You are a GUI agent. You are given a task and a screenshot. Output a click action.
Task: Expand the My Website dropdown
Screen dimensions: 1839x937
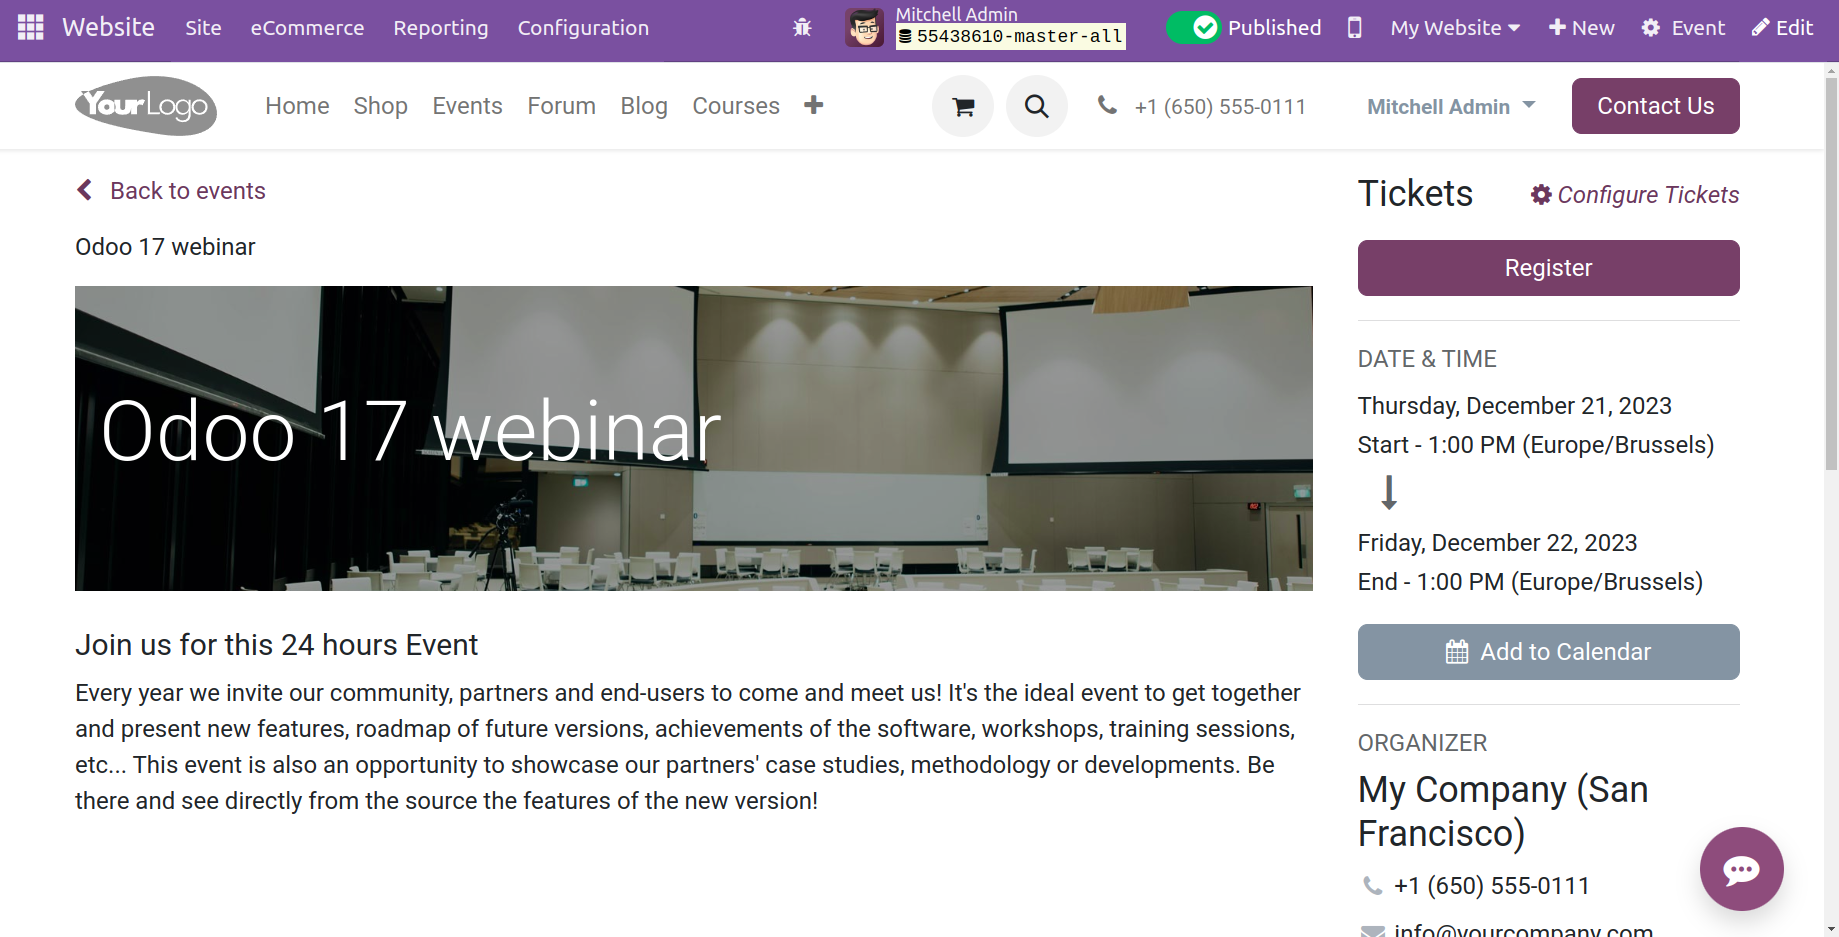point(1454,28)
